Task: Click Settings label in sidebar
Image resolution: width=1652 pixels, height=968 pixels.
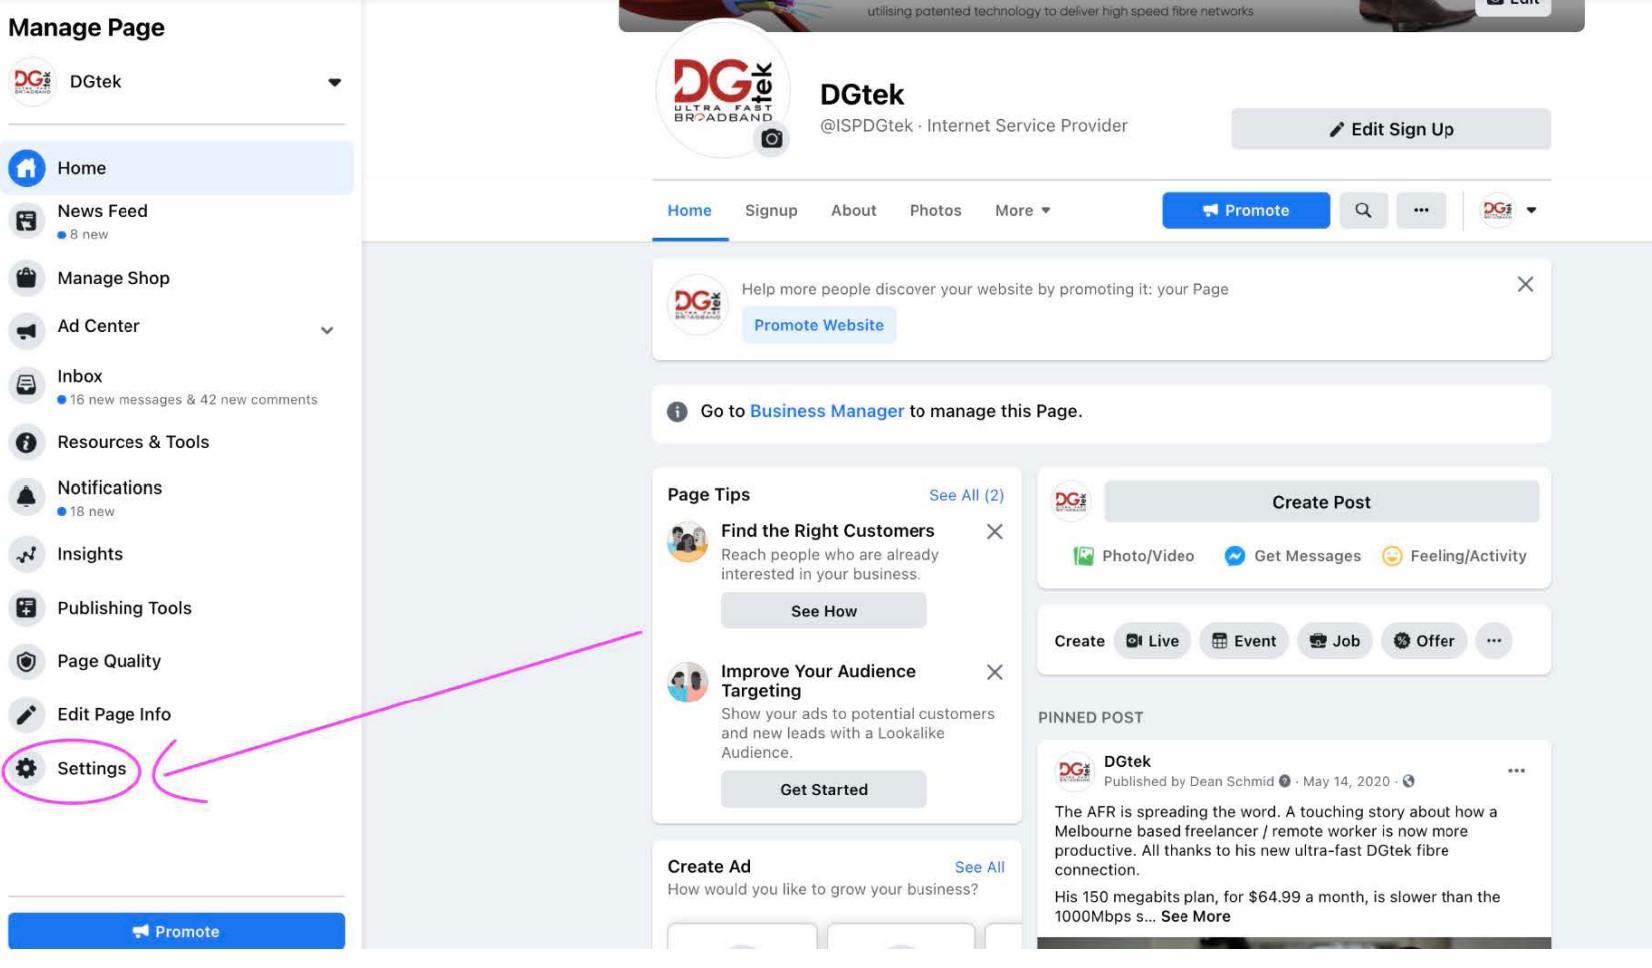Action: (92, 768)
